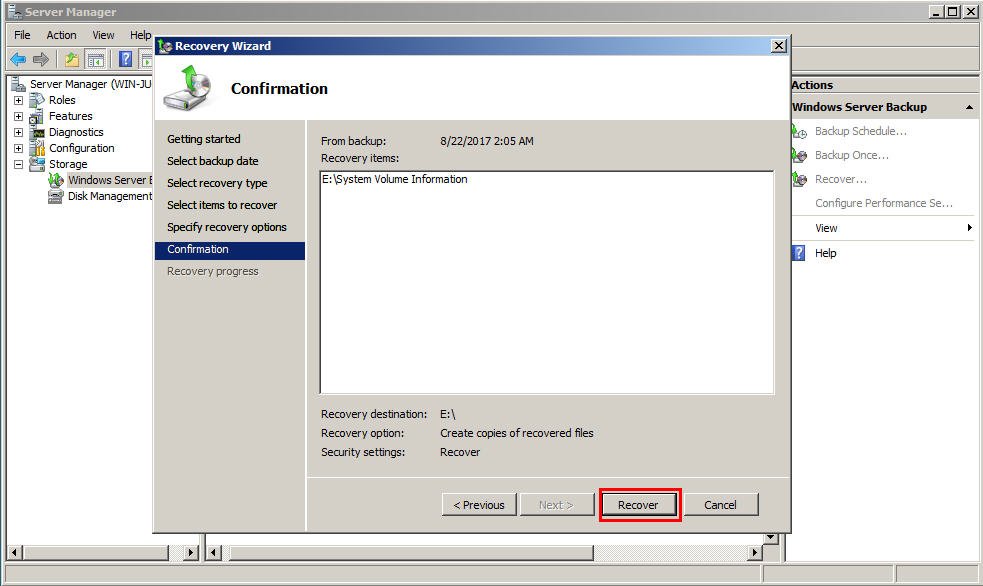Click down arrow of center vertical scrollbar

click(770, 538)
